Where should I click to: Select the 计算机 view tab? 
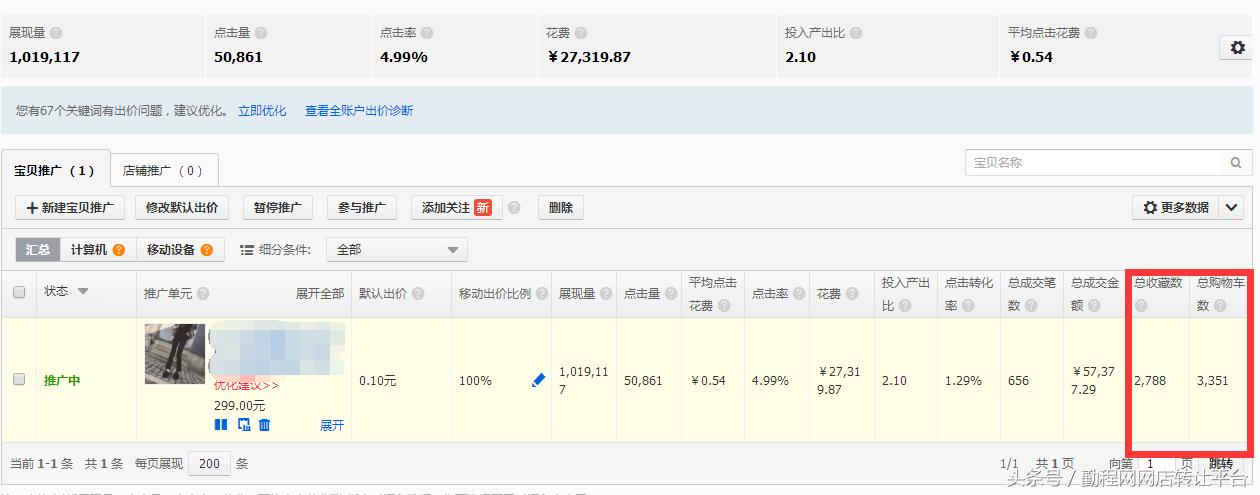pos(97,250)
